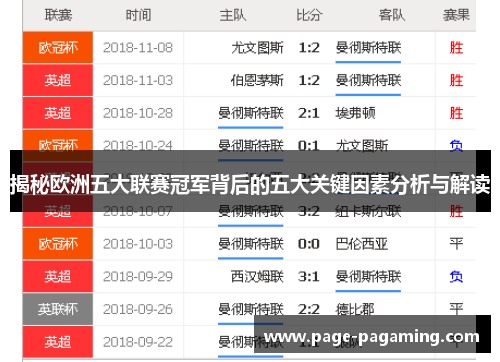Screen dimensions: 500x362
Task: Click the date 2018-09-26
Action: coord(138,309)
